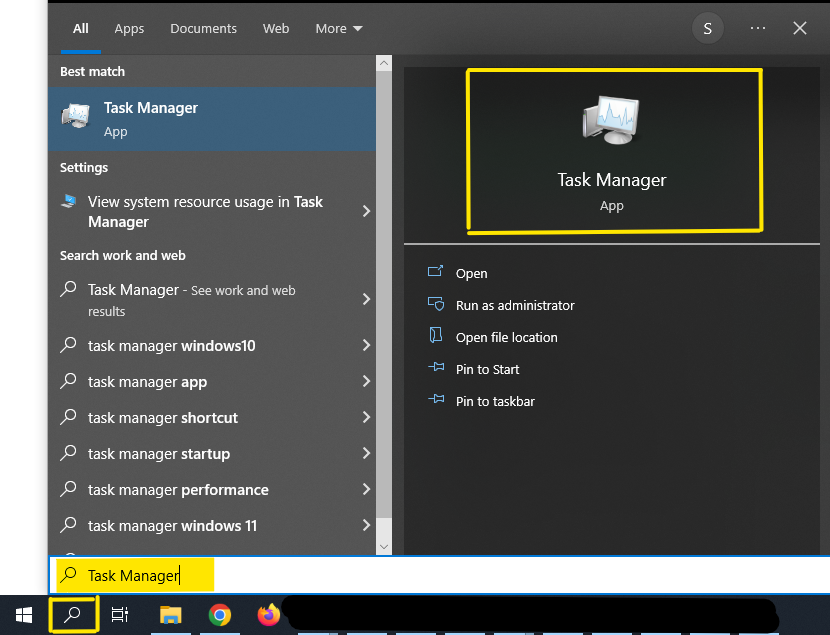Open Task Manager best match result
The width and height of the screenshot is (830, 635).
212,119
